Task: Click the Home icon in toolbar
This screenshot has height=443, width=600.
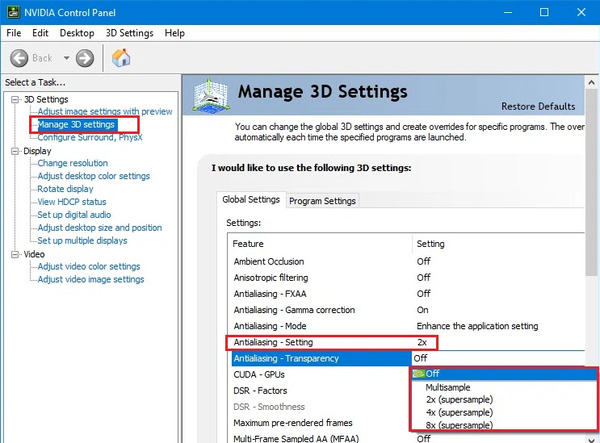Action: tap(121, 58)
